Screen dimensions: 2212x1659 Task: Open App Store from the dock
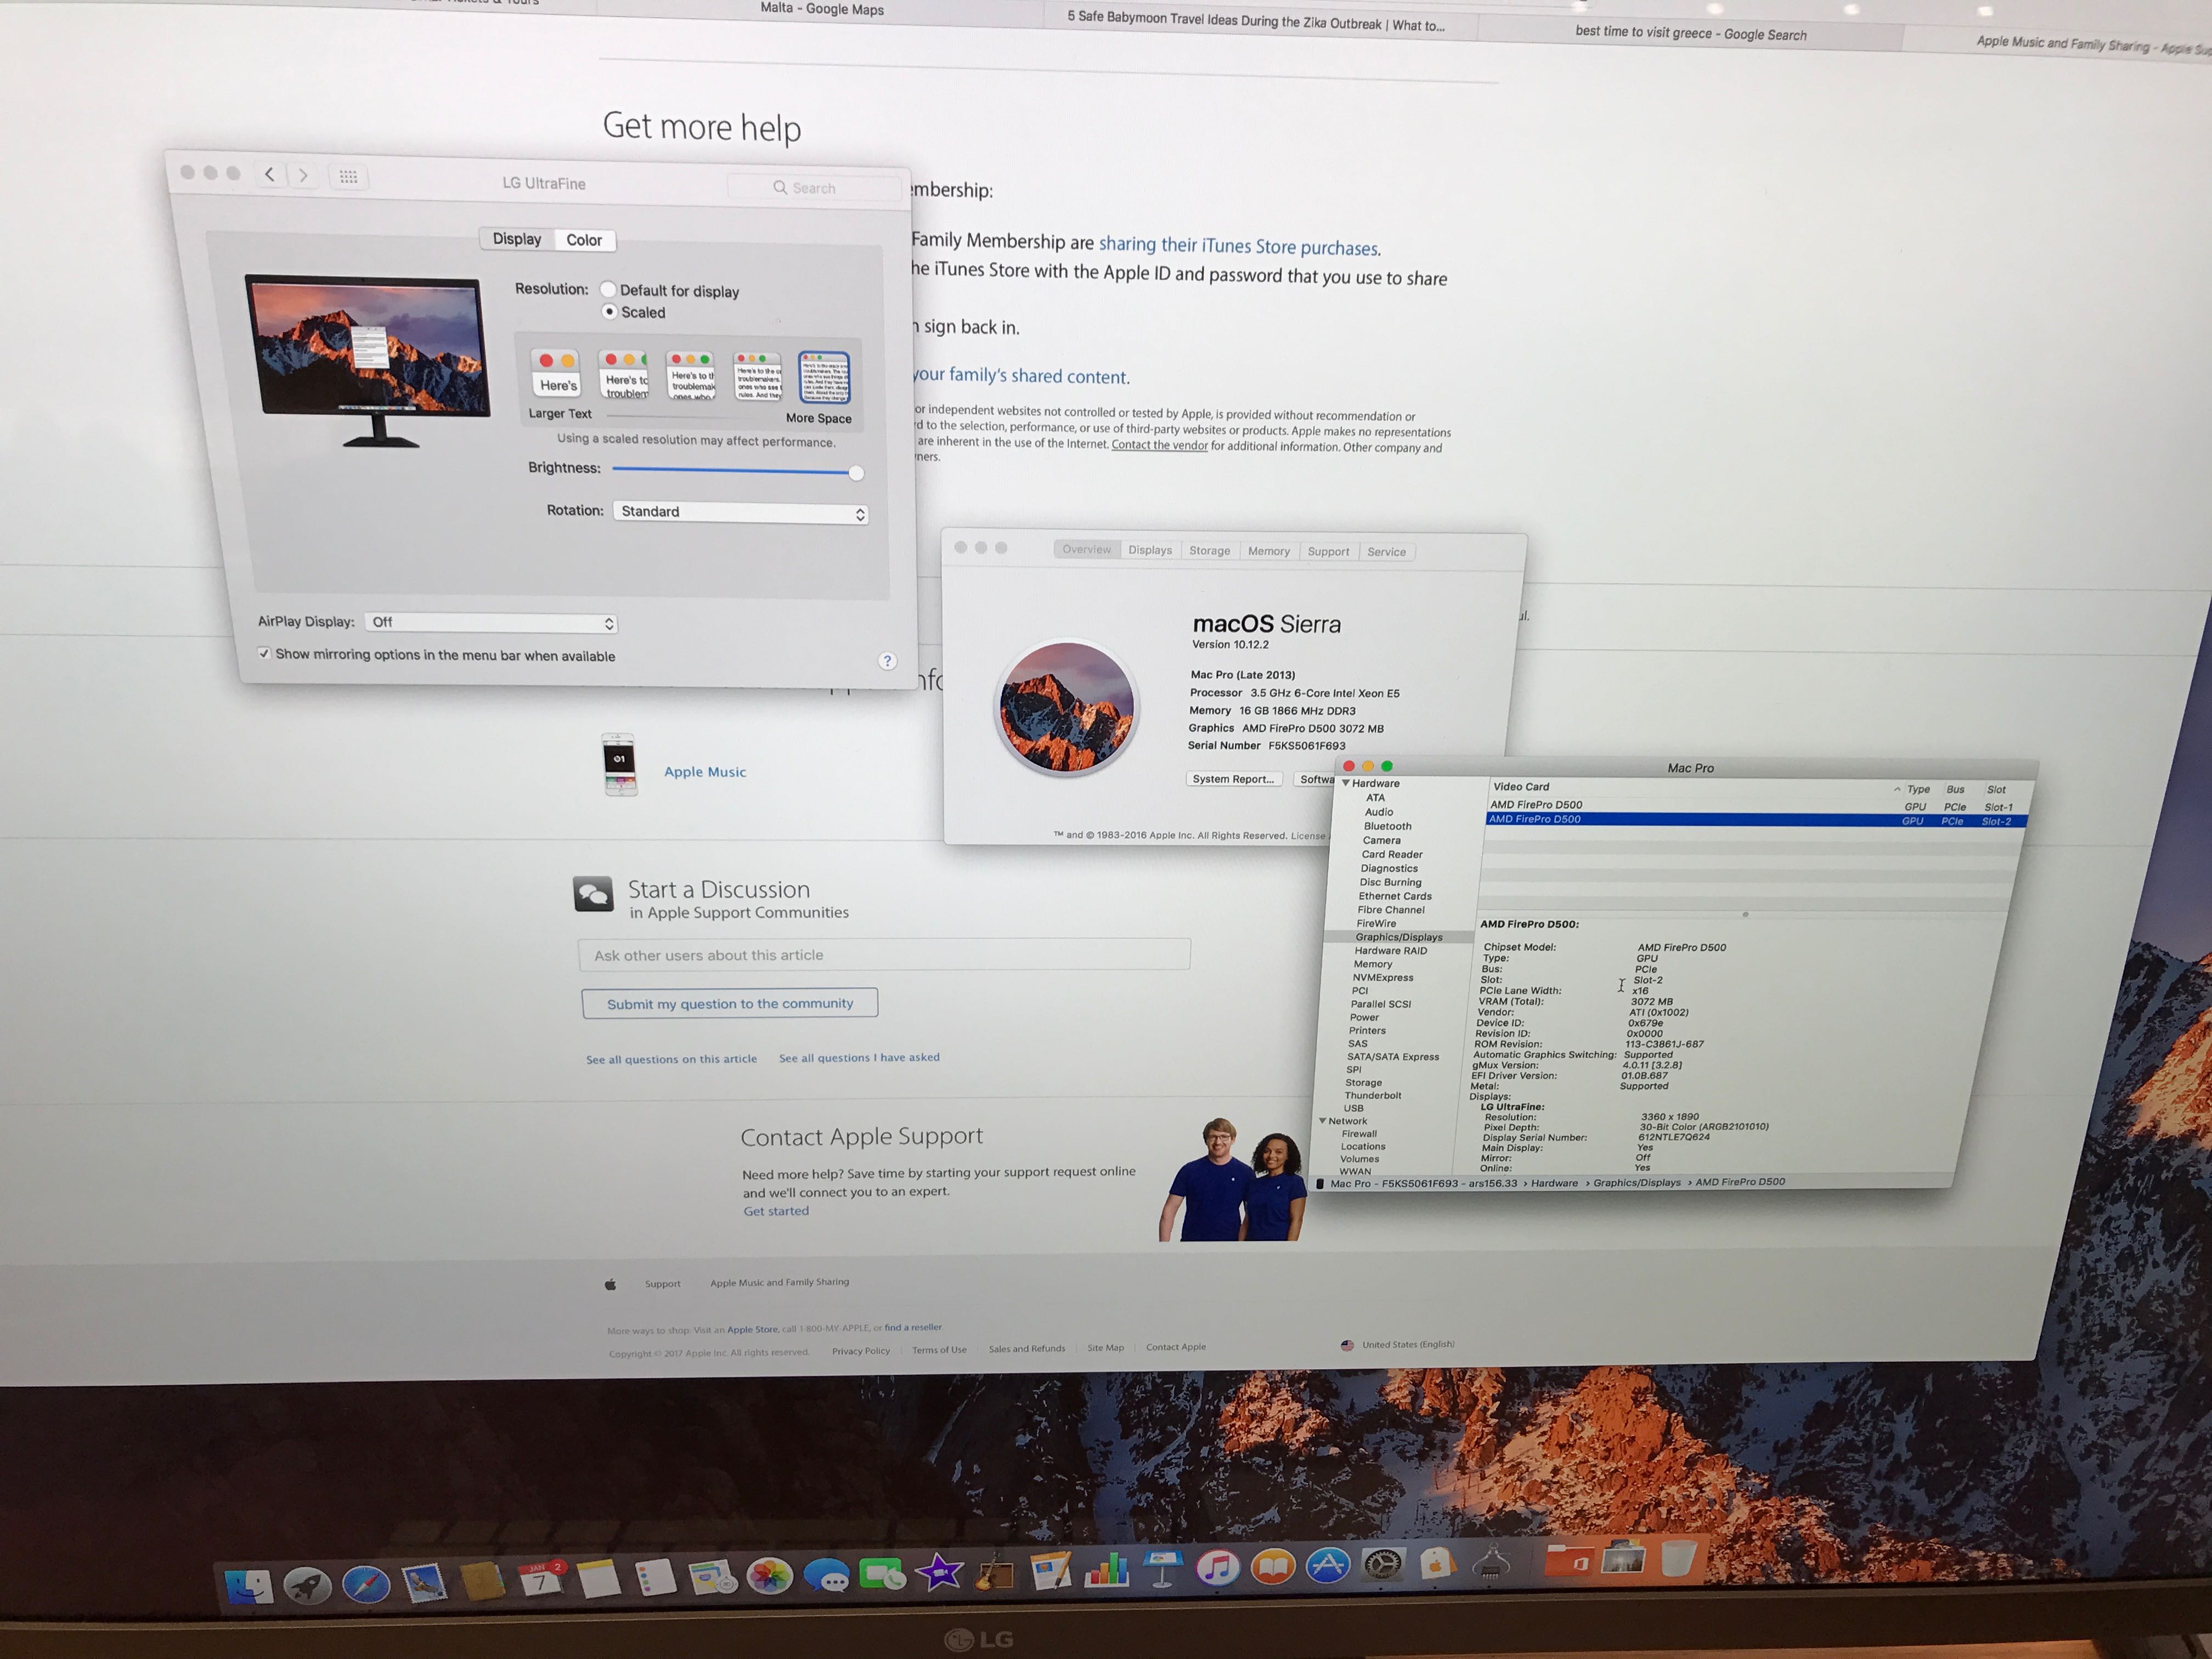[x=1328, y=1565]
